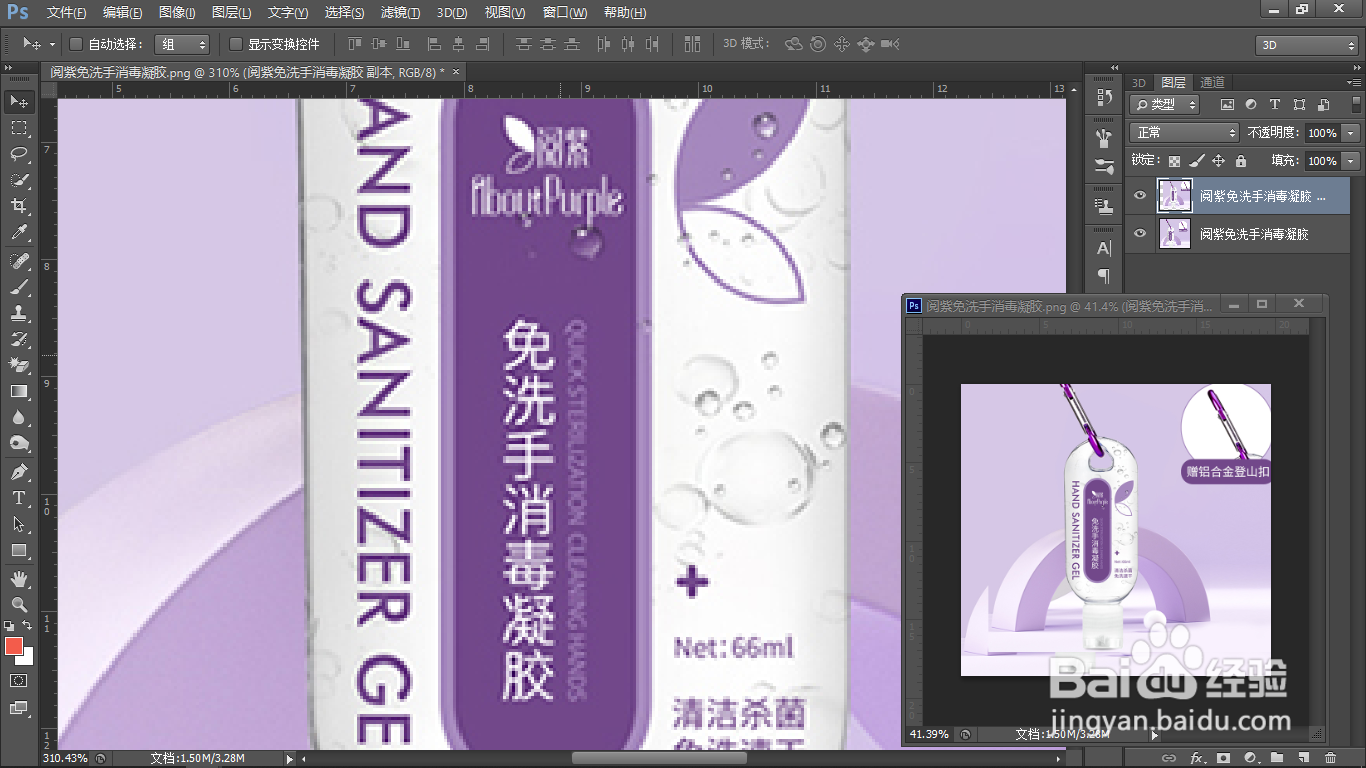Open the 正常 blend mode dropdown

1184,133
